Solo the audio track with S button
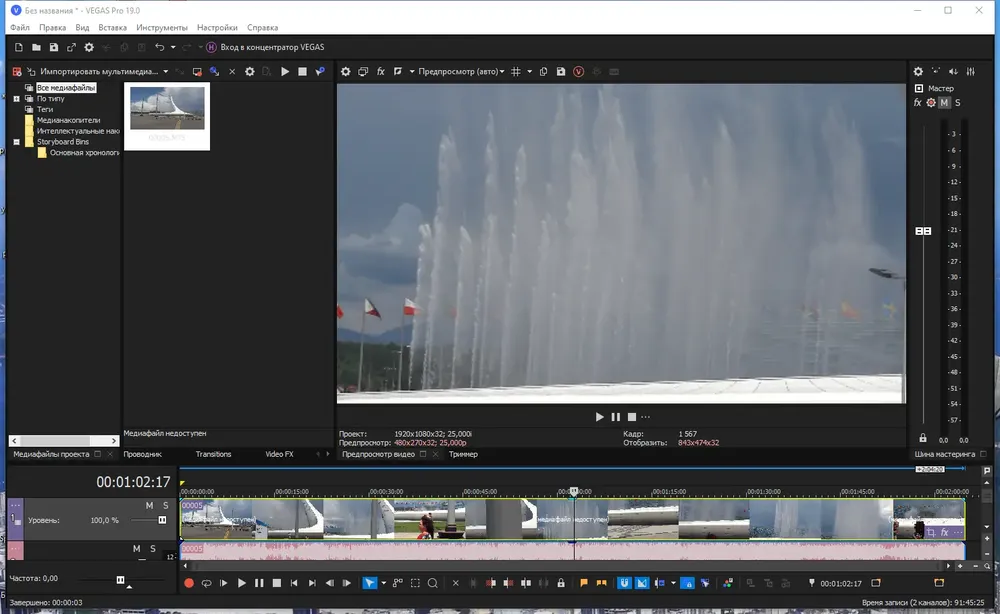Image resolution: width=1000 pixels, height=614 pixels. click(x=152, y=548)
